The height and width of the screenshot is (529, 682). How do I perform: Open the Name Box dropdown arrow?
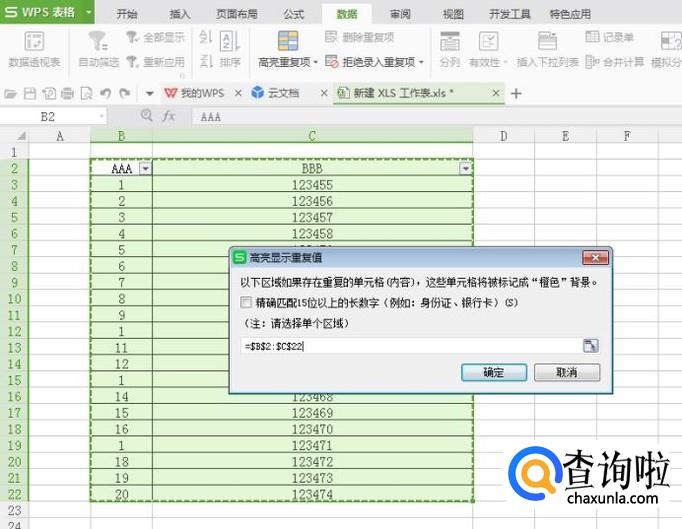pos(101,116)
